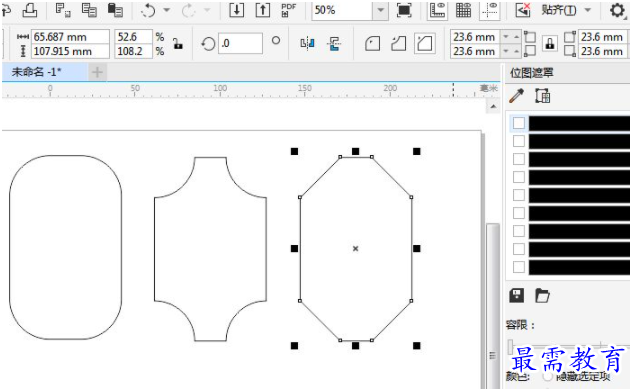Click the center X marker of chamfered shape
Image resolution: width=633 pixels, height=391 pixels.
(356, 249)
